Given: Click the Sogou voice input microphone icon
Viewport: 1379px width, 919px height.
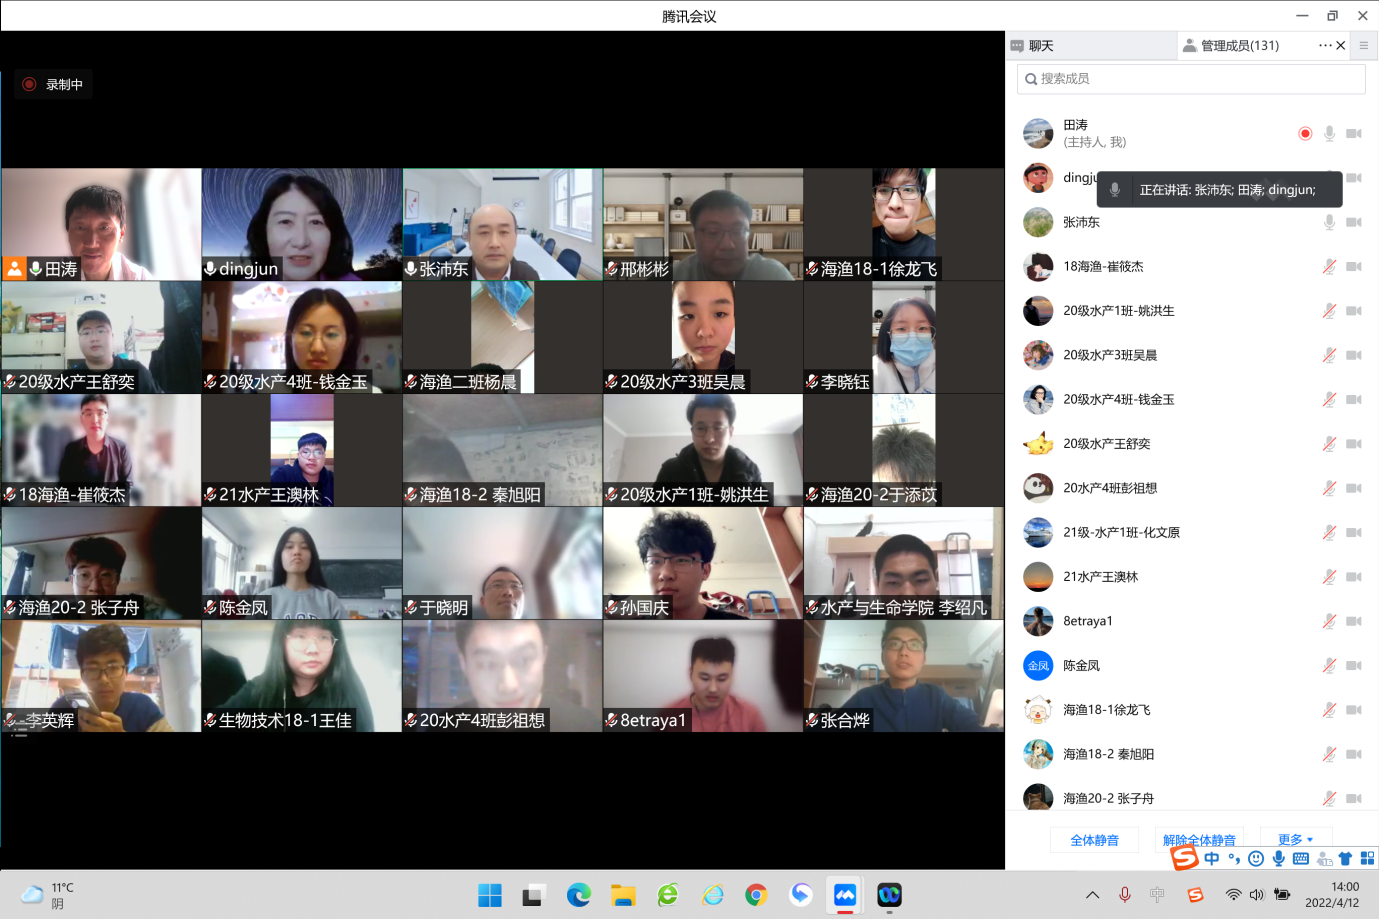Looking at the screenshot, I should (1278, 858).
